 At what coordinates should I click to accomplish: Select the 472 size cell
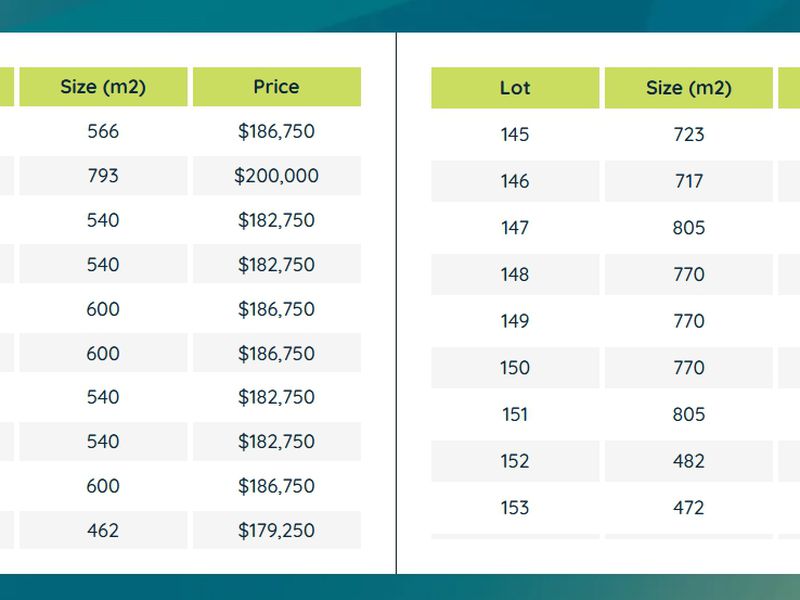pos(688,508)
